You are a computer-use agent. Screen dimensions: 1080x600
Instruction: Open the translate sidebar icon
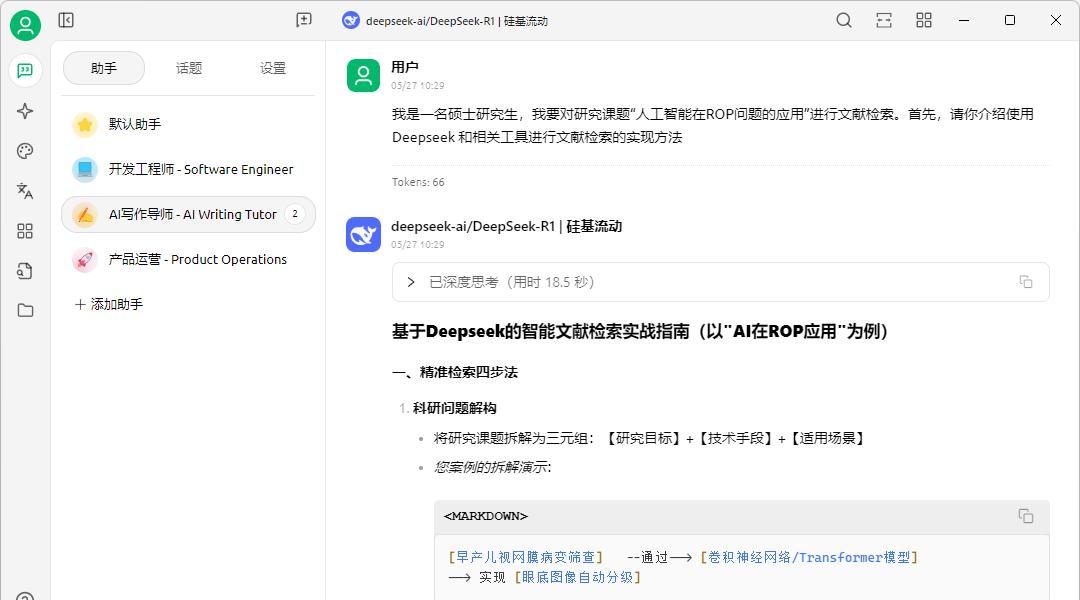25,191
